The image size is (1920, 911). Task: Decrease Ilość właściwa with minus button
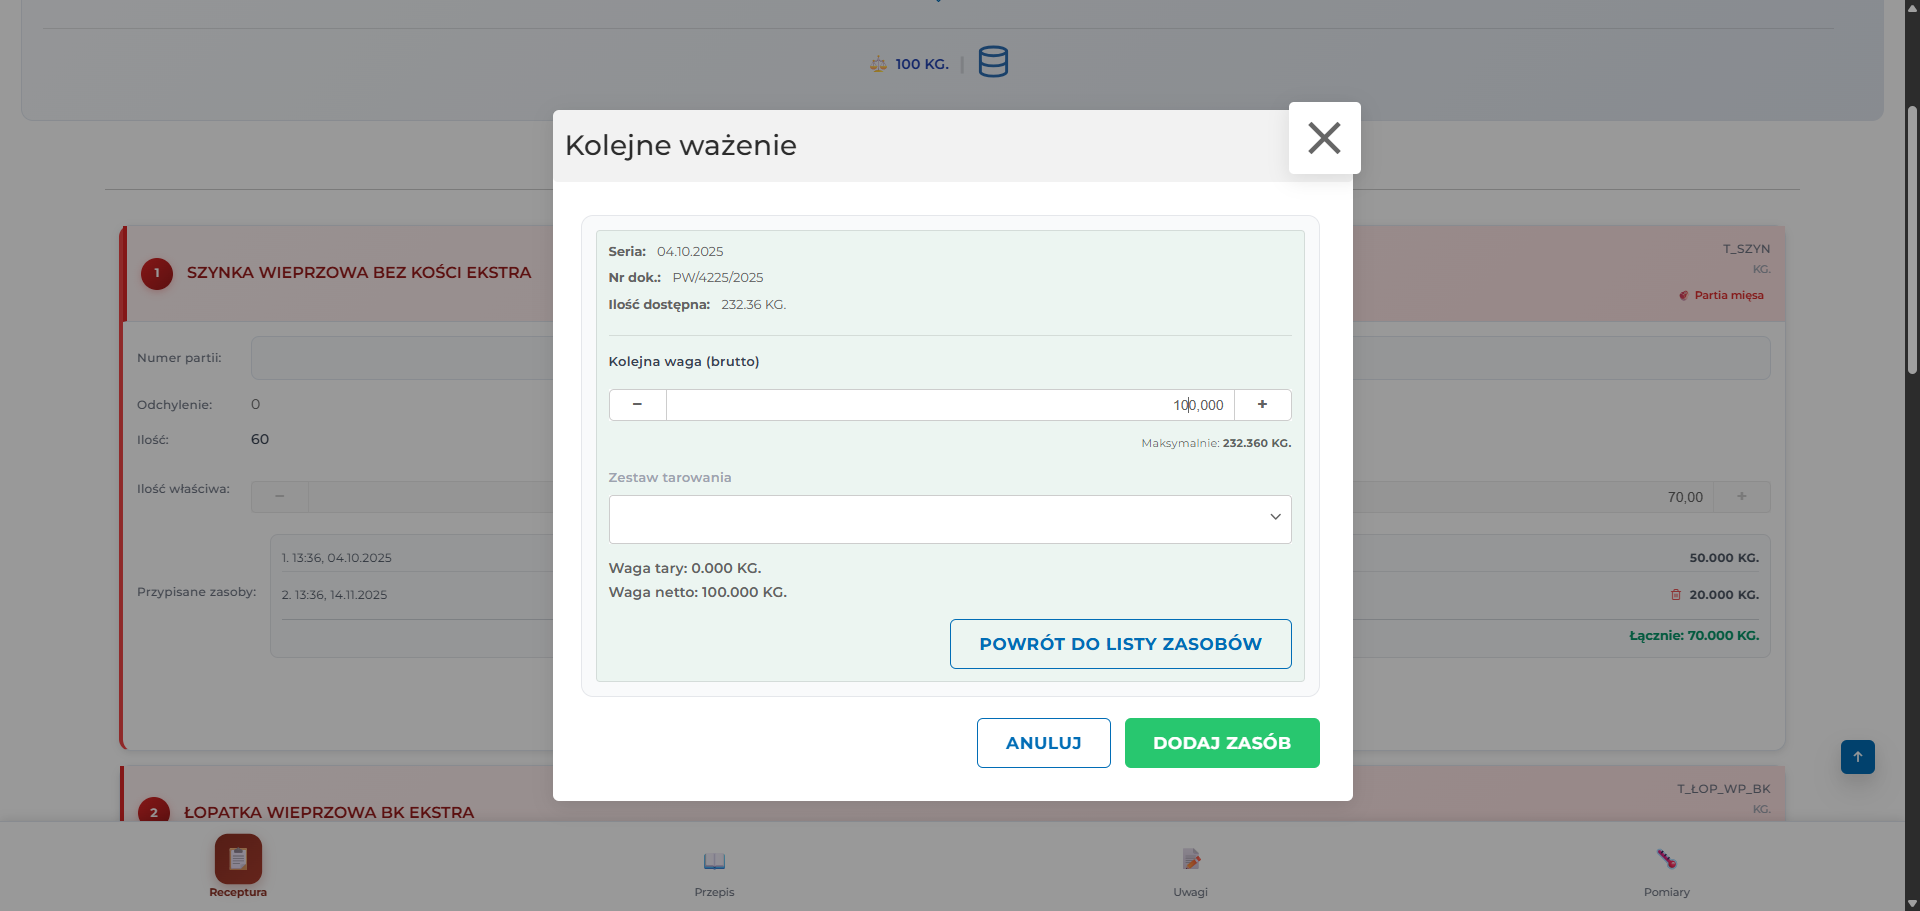[x=280, y=497]
